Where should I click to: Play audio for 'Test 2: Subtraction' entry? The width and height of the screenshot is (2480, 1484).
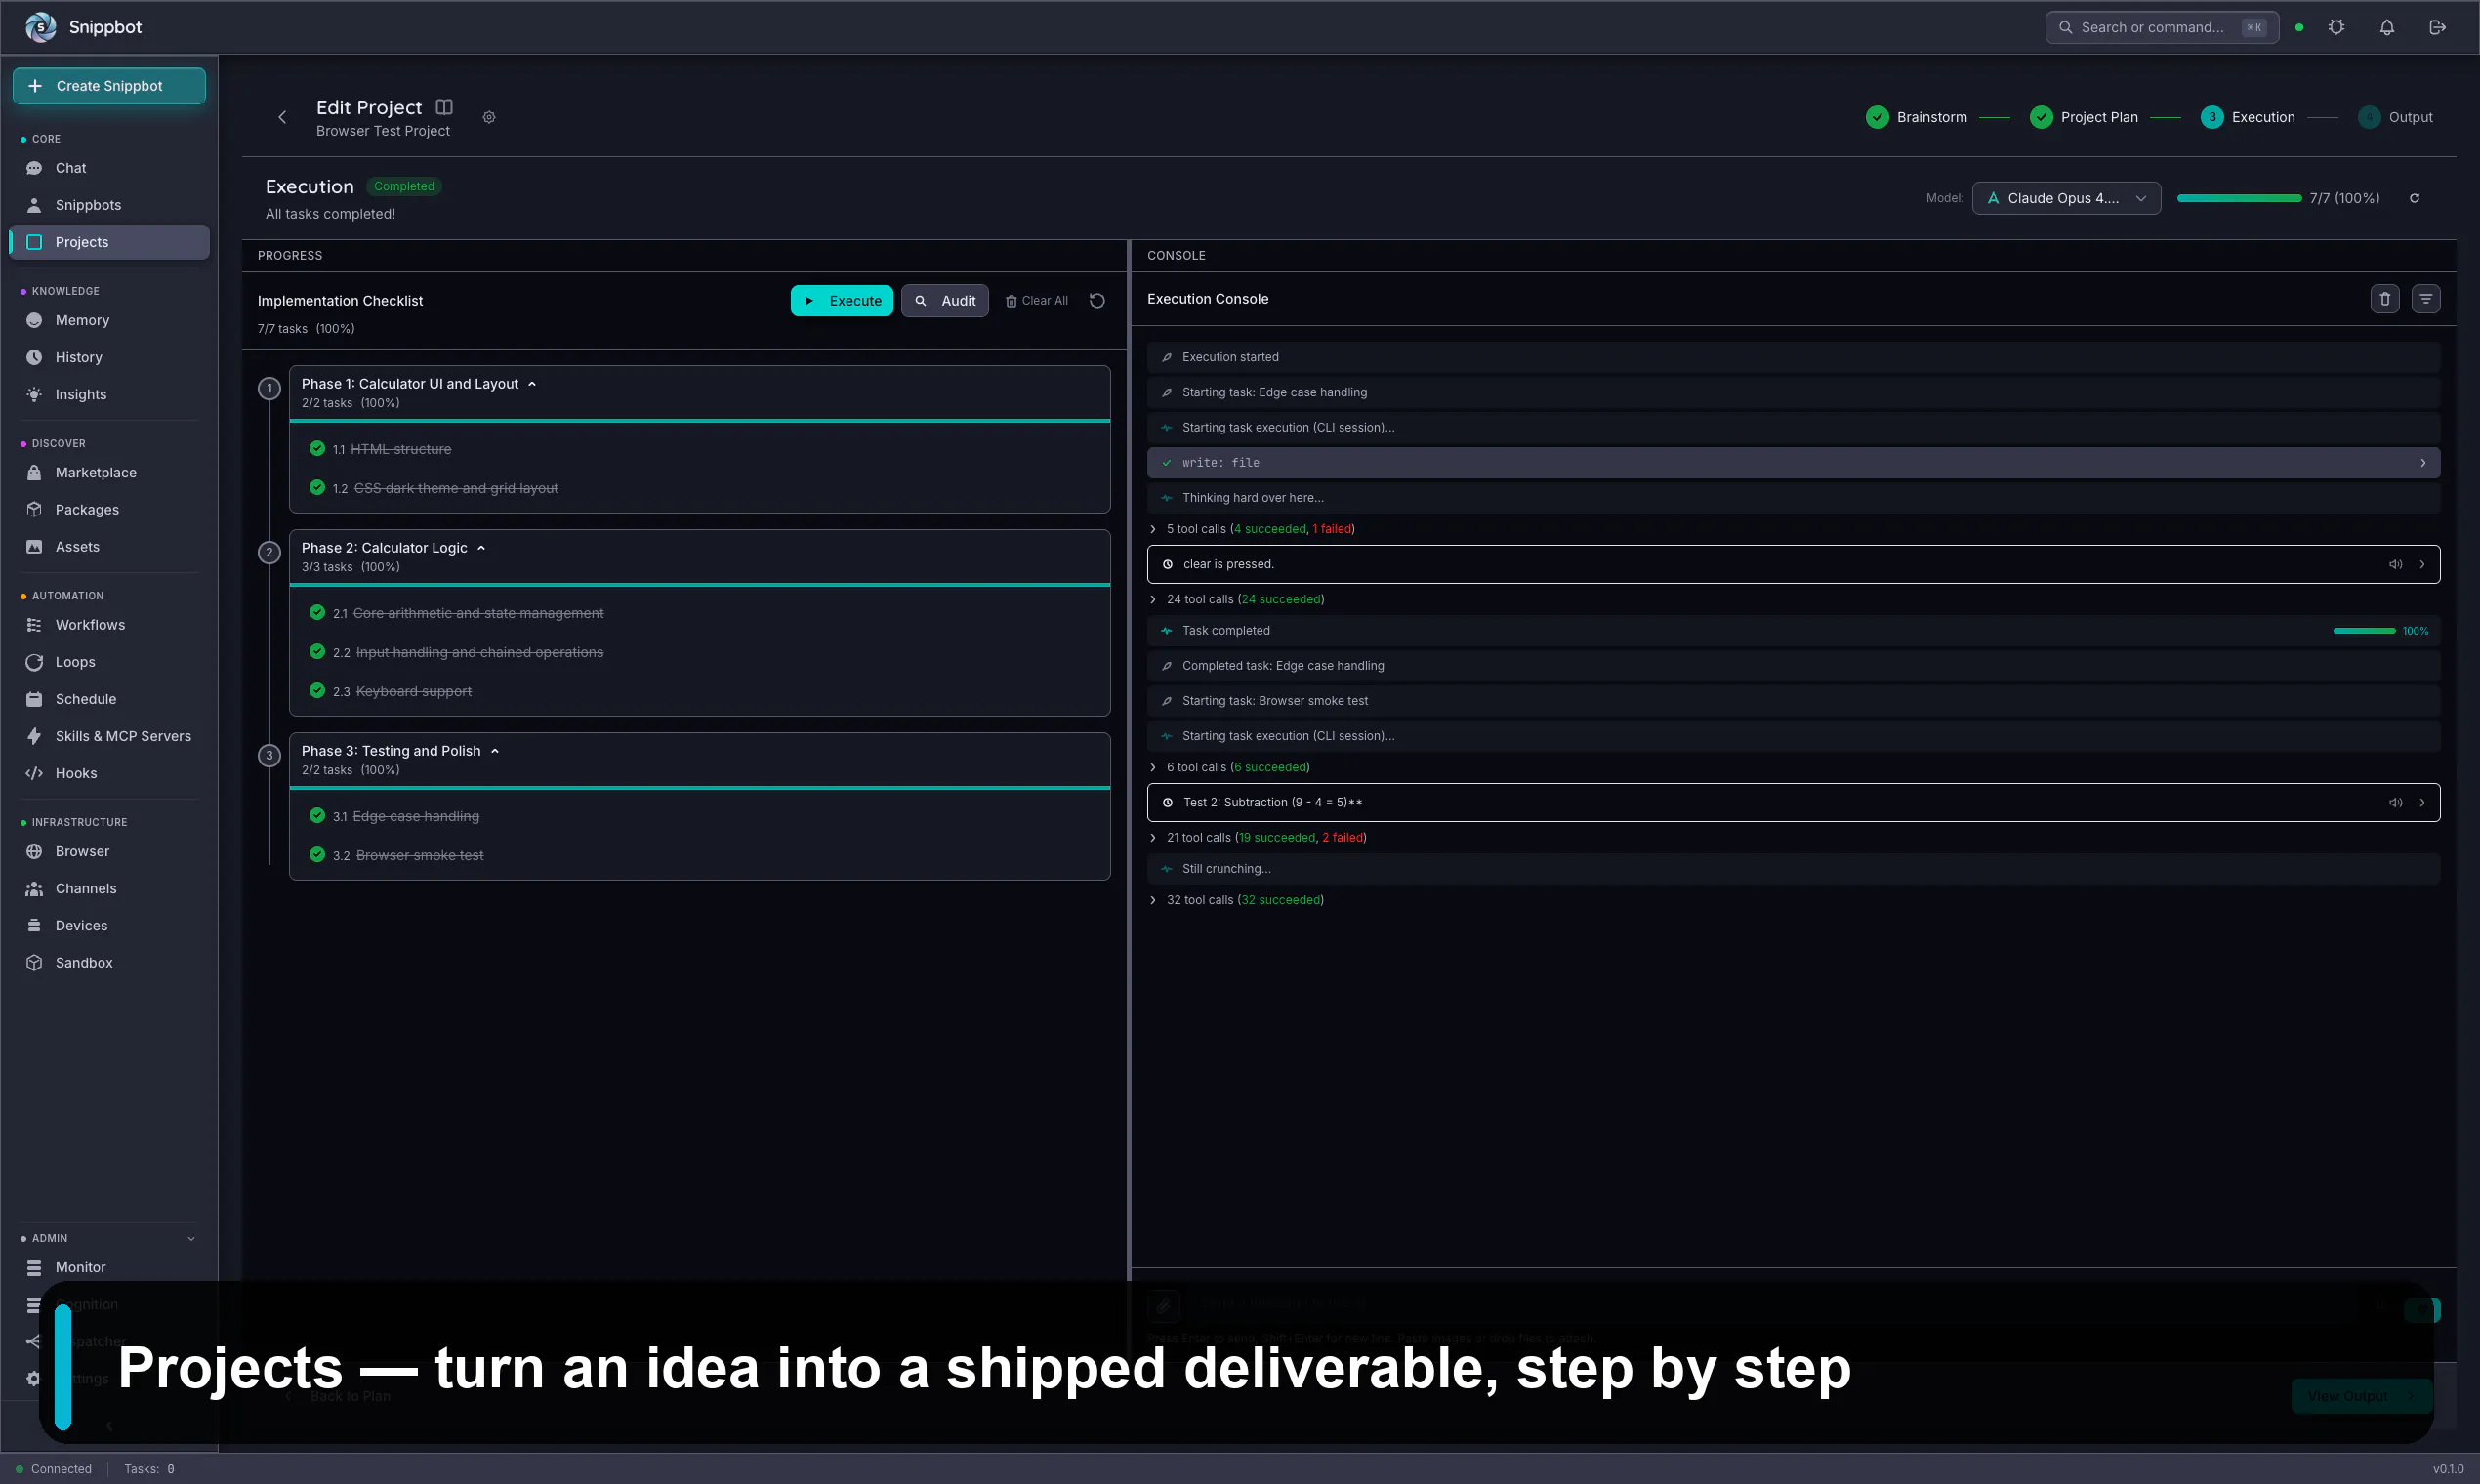2395,802
